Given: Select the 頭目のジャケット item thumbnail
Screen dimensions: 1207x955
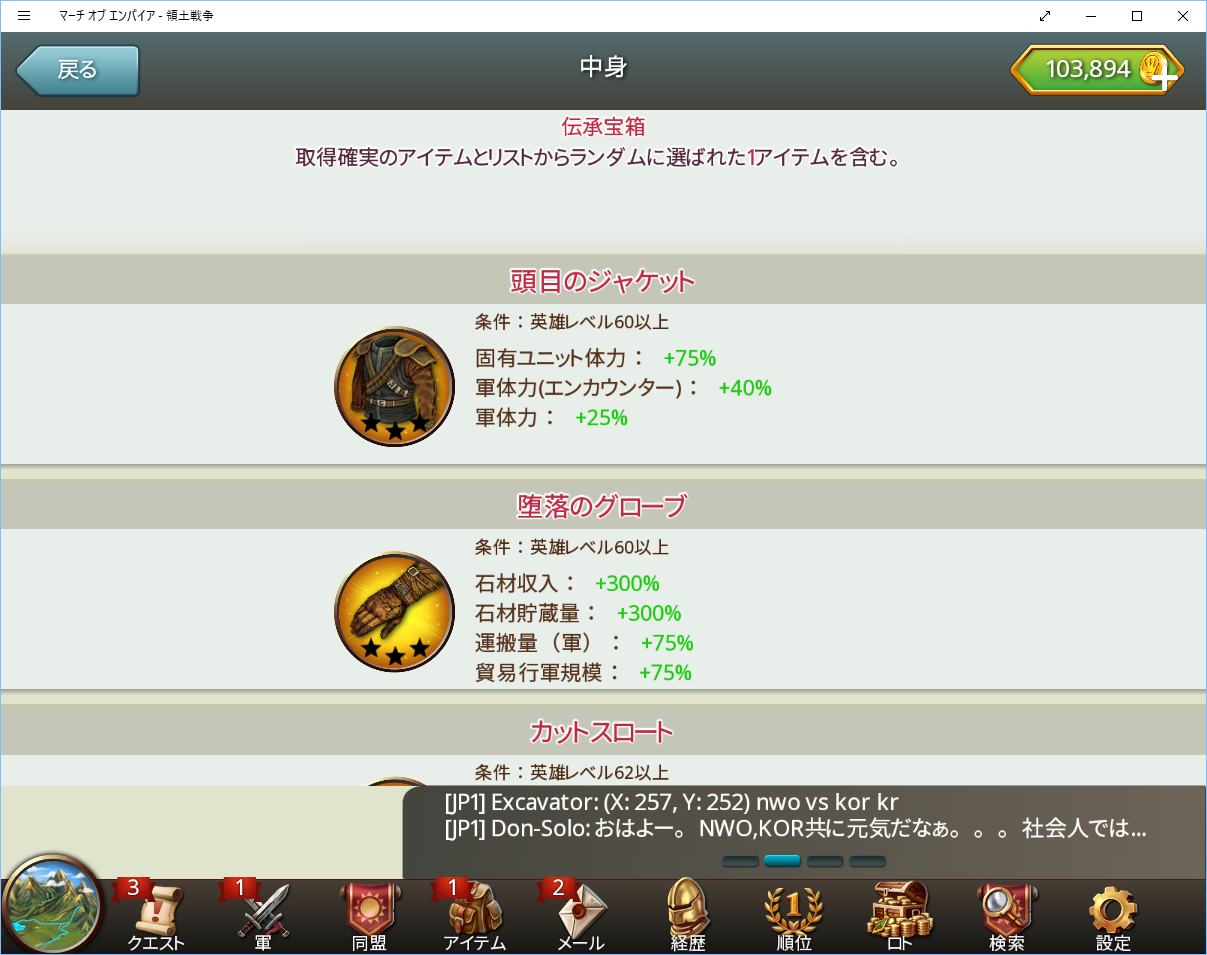Looking at the screenshot, I should (394, 386).
